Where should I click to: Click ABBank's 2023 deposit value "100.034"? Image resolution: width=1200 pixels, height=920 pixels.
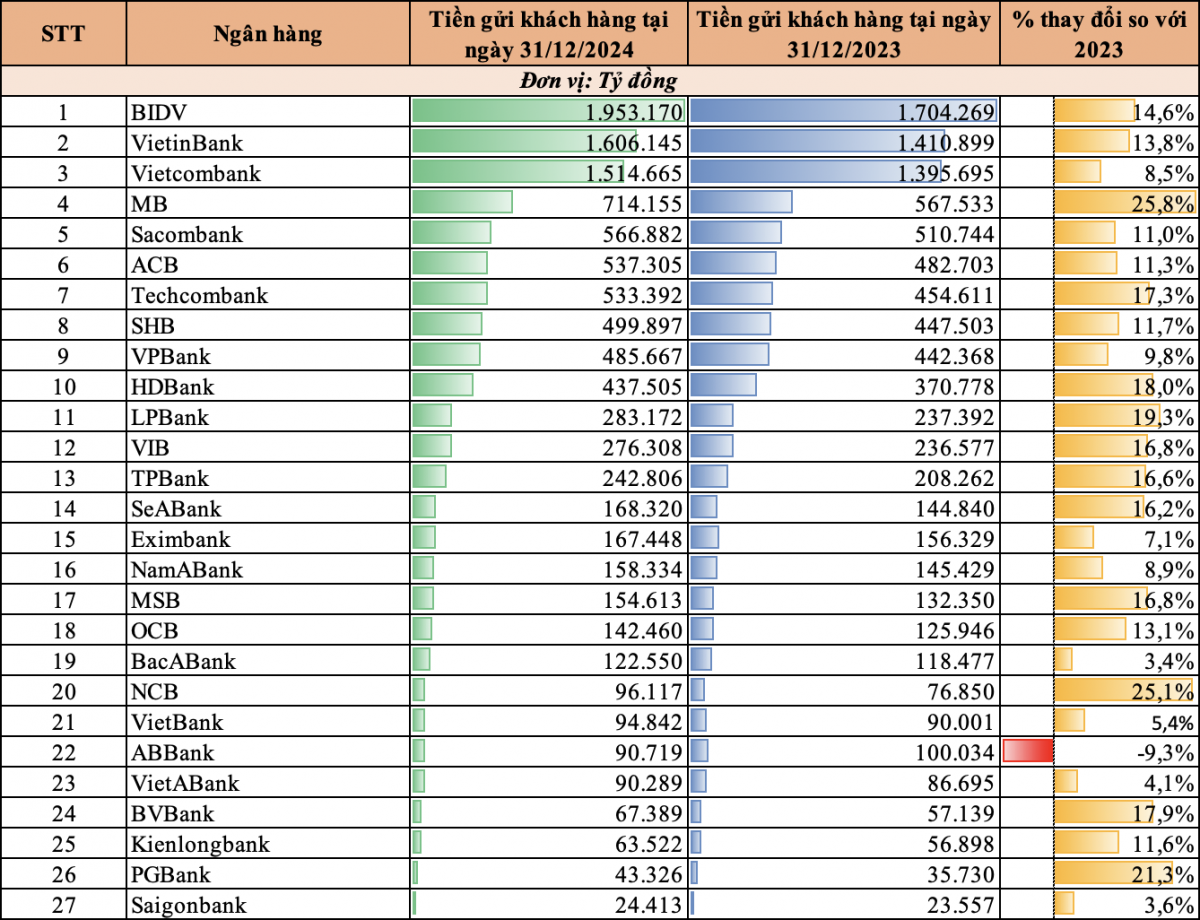(x=957, y=752)
